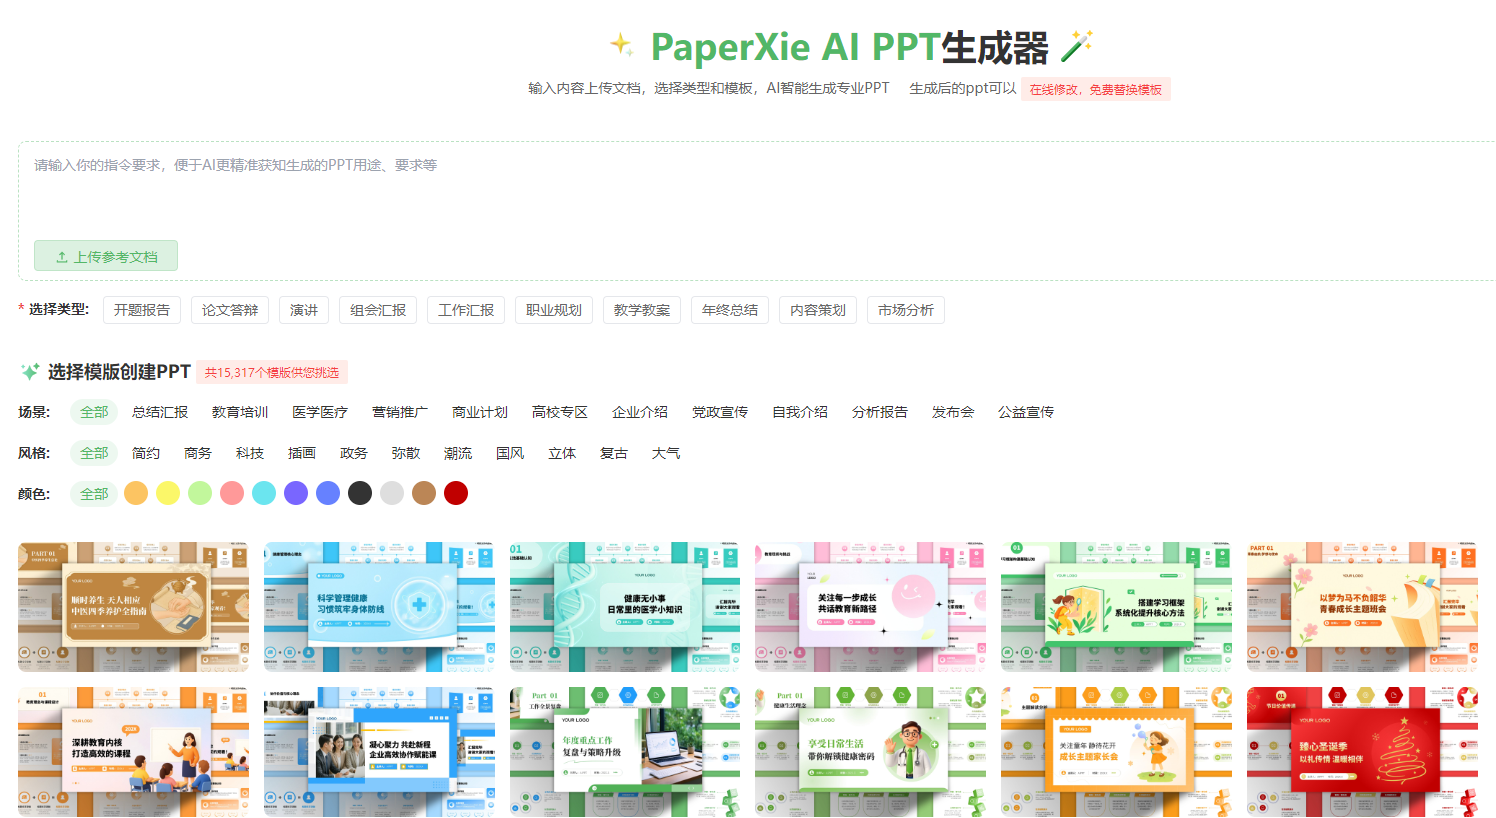This screenshot has height=818, width=1496.
Task: Filter style by 简约
Action: 146,453
